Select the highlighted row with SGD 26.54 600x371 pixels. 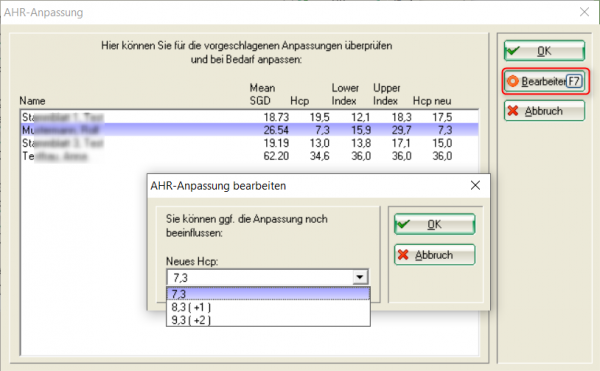[249, 130]
